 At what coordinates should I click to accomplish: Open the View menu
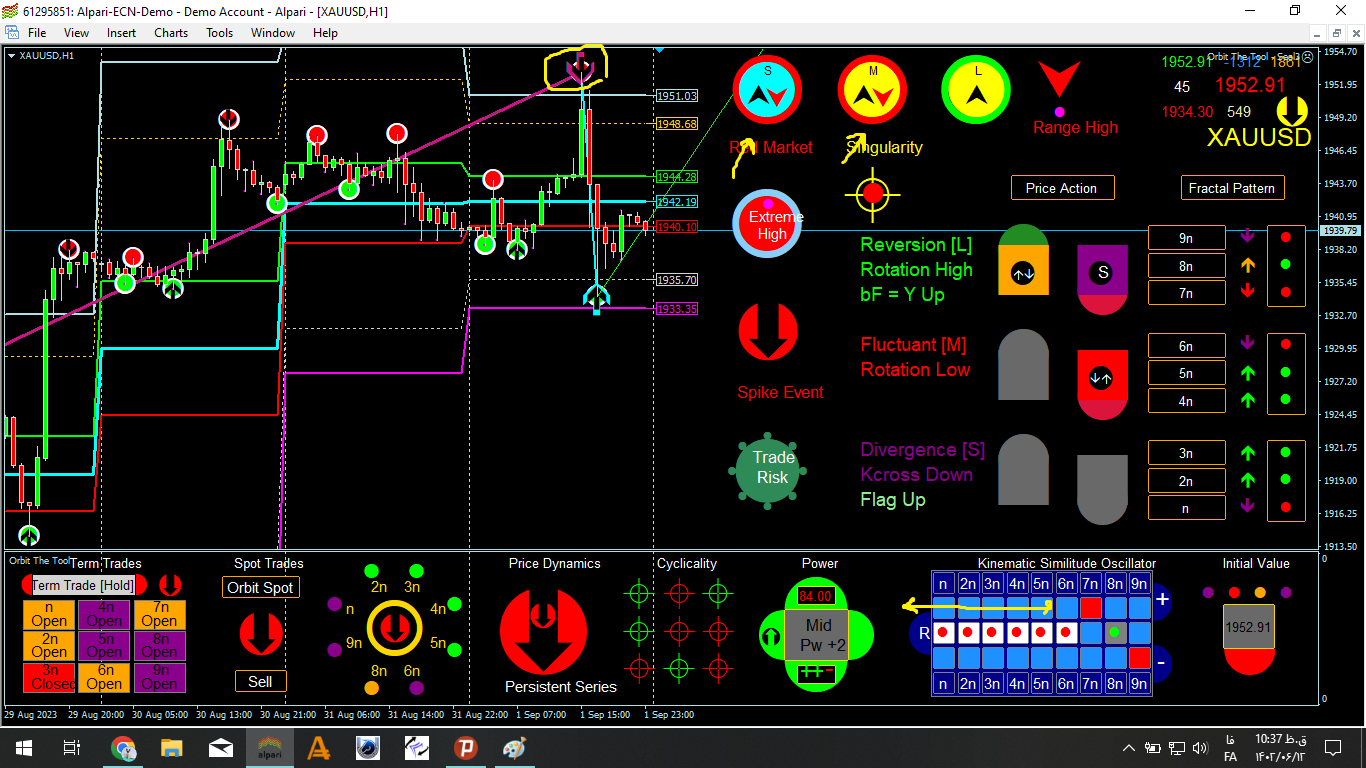(76, 33)
